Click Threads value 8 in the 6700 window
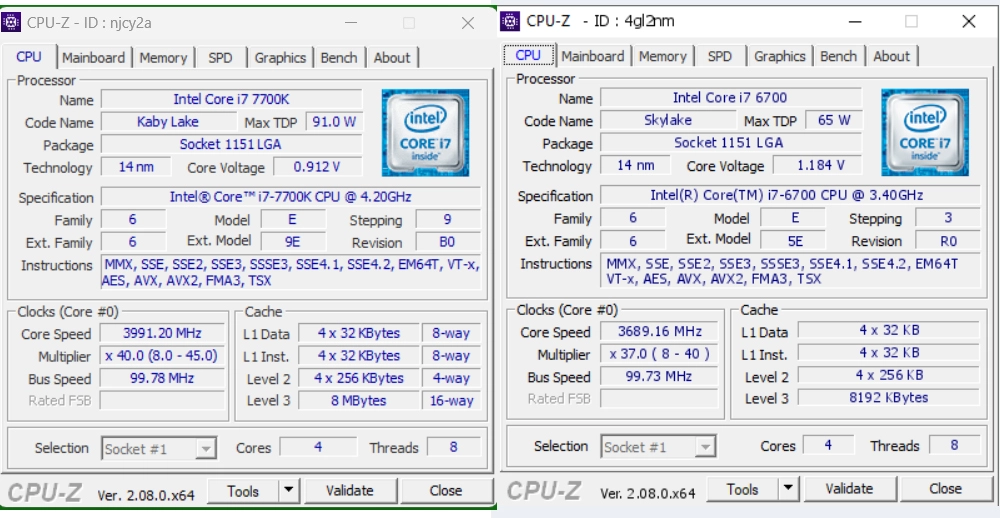The image size is (1000, 518). [954, 445]
